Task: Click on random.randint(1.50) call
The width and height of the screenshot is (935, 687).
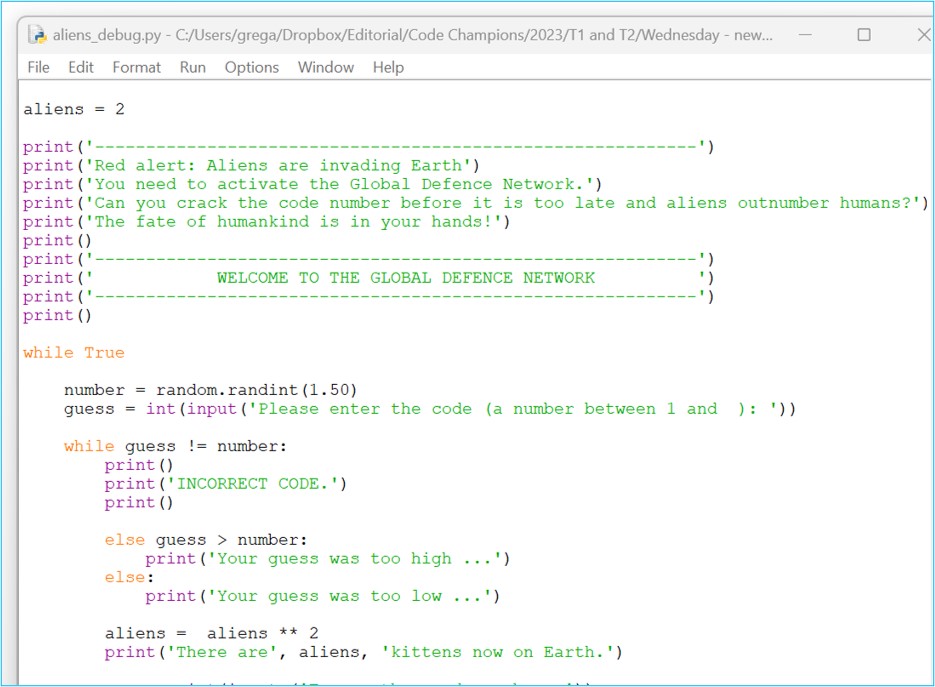Action: pos(256,390)
